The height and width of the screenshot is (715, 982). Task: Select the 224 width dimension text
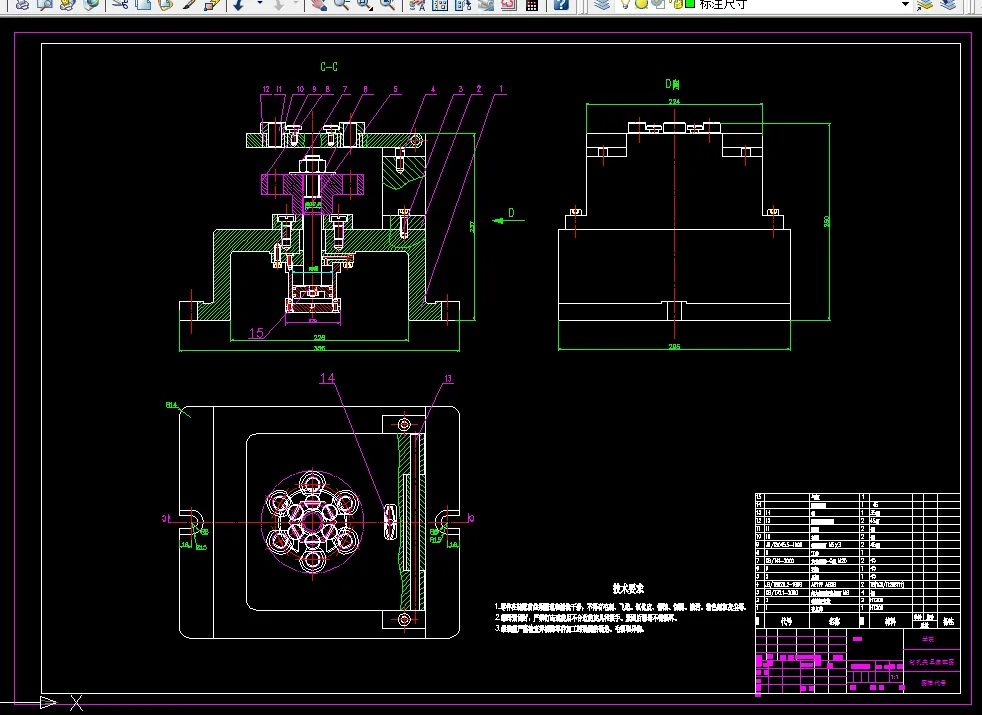[674, 101]
